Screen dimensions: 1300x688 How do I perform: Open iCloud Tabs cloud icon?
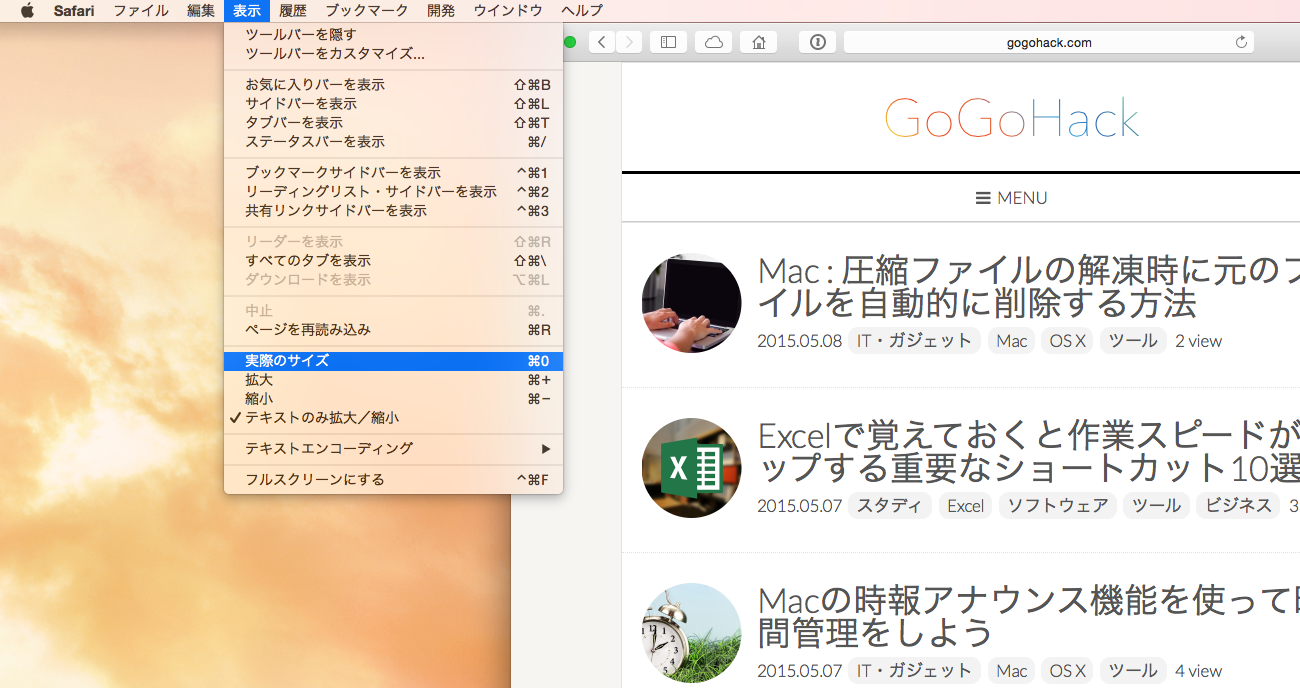pos(714,42)
